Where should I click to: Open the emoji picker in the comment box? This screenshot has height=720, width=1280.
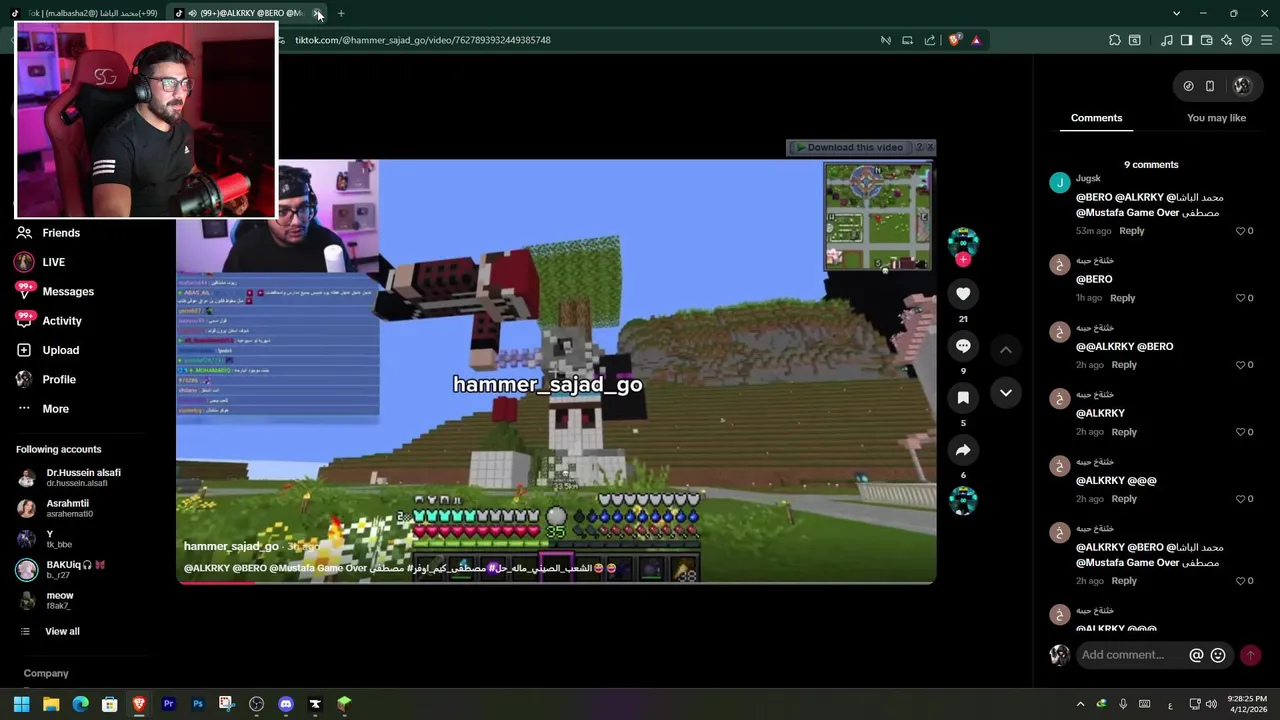click(x=1218, y=655)
